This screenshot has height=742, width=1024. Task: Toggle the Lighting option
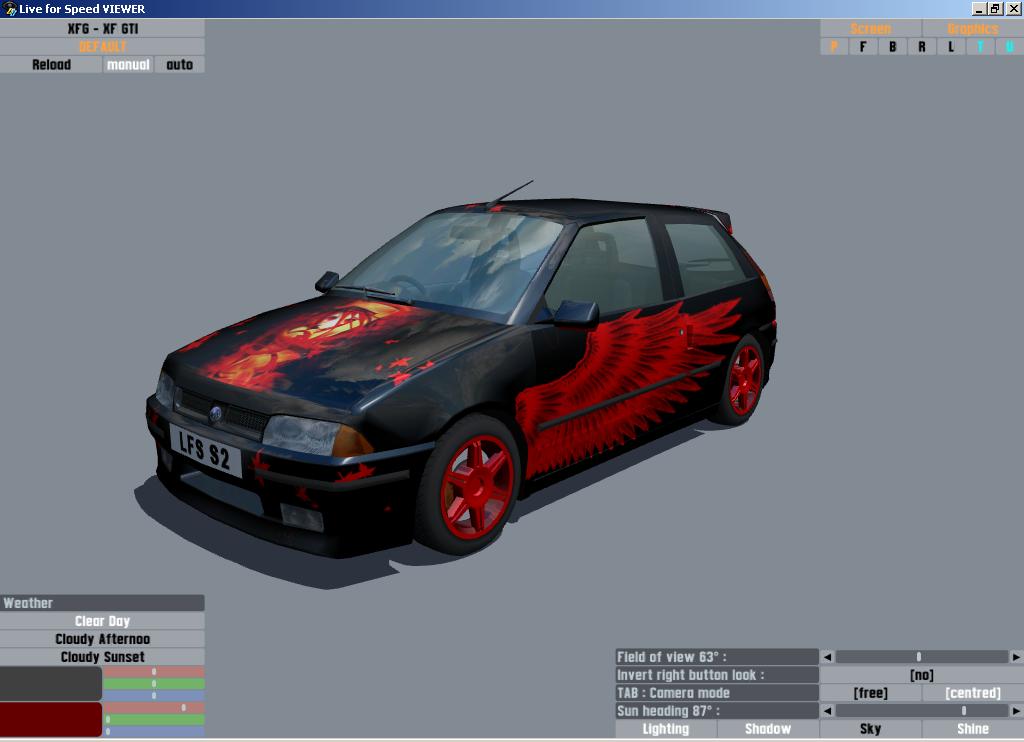click(x=666, y=729)
